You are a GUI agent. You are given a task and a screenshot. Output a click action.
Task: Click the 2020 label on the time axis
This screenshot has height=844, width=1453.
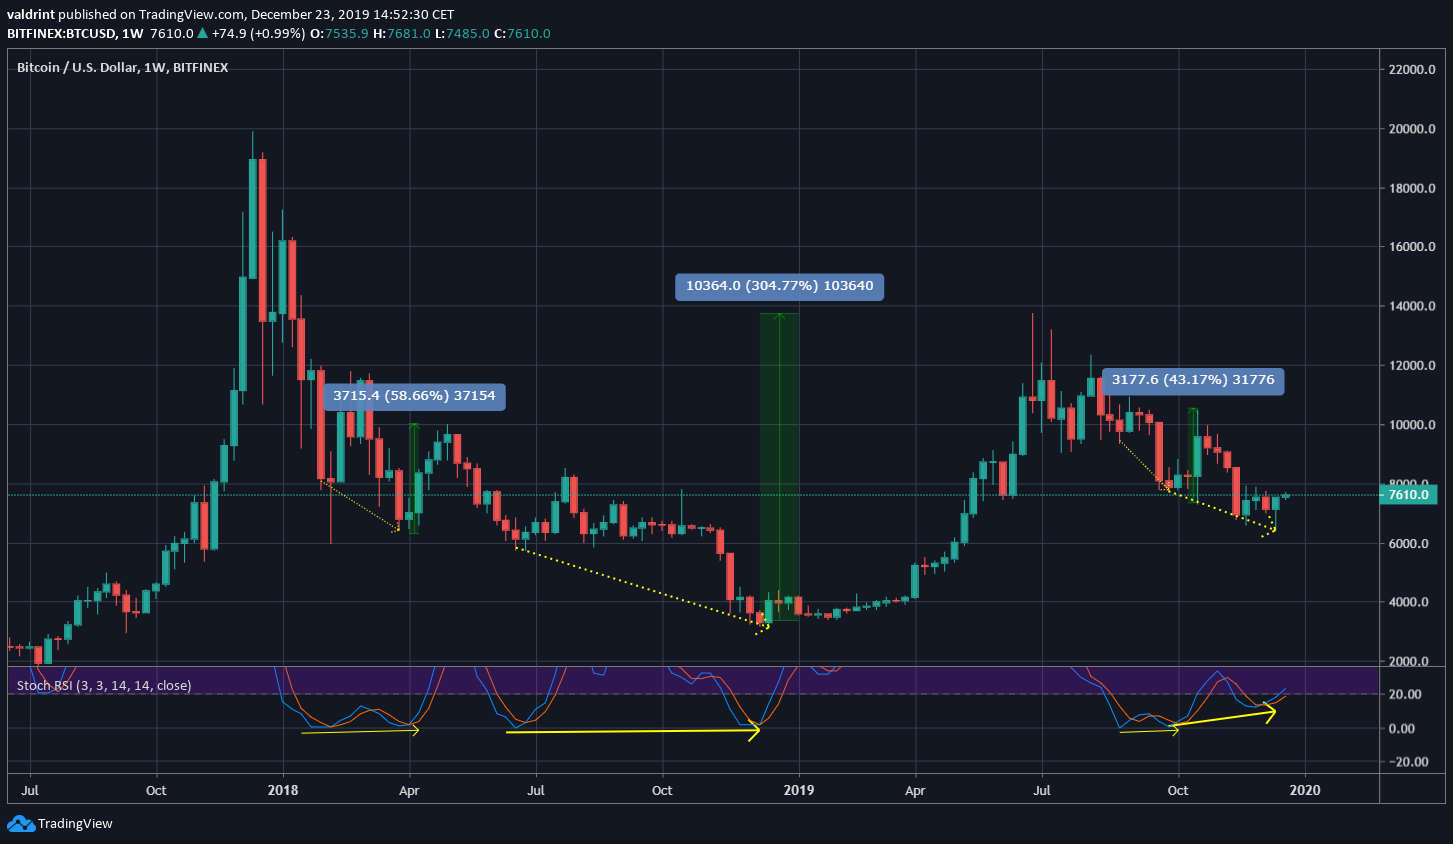point(1306,790)
